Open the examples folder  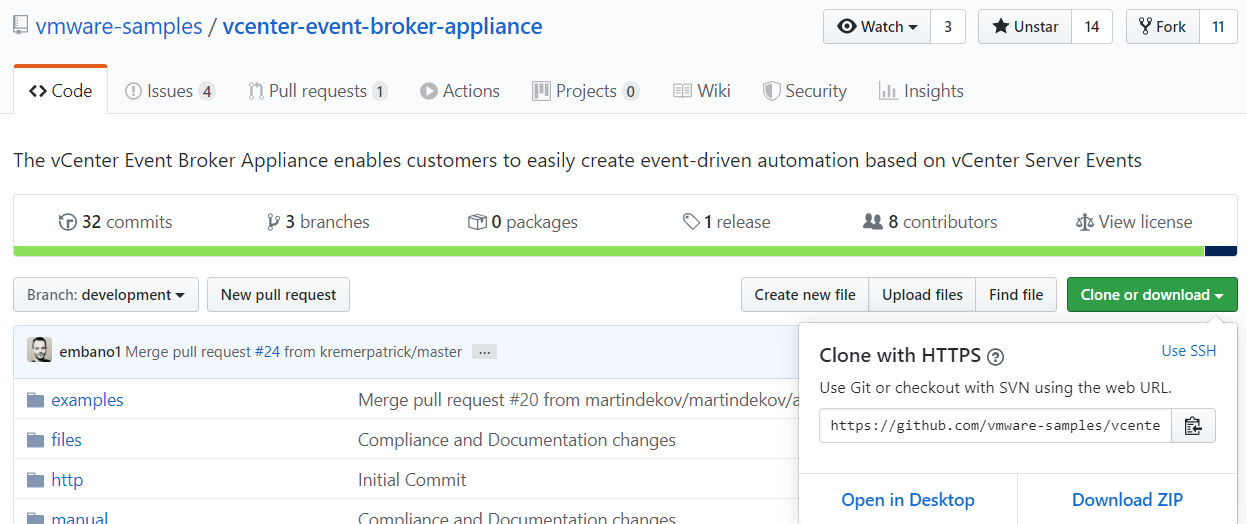87,400
